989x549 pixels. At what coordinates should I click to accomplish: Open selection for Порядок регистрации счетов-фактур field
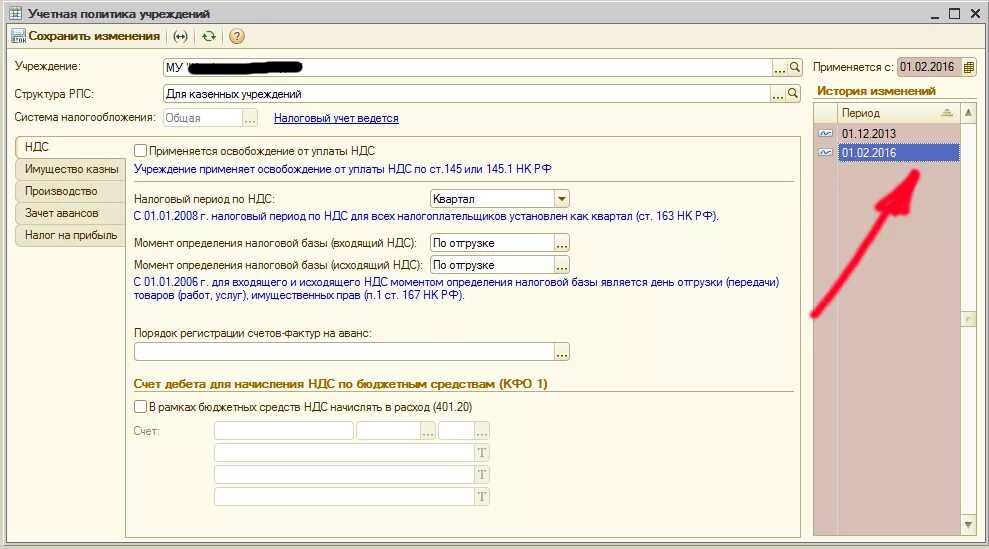562,351
